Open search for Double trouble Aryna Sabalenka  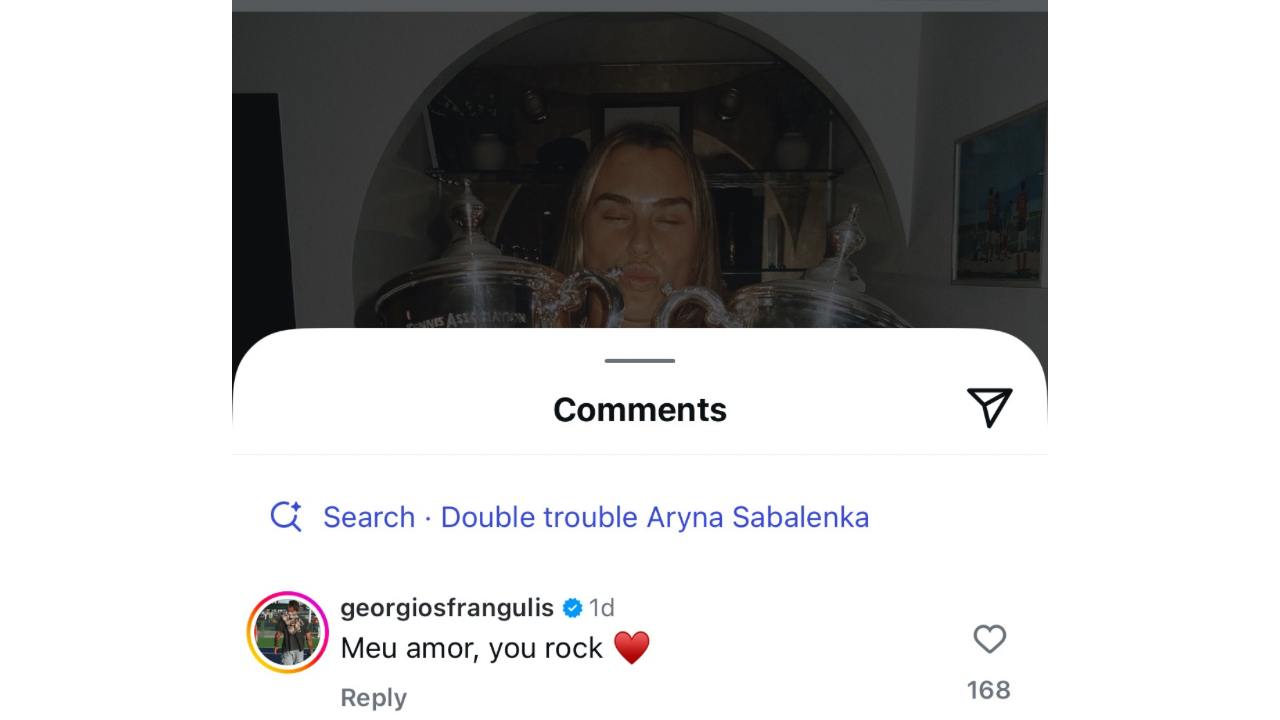[596, 517]
